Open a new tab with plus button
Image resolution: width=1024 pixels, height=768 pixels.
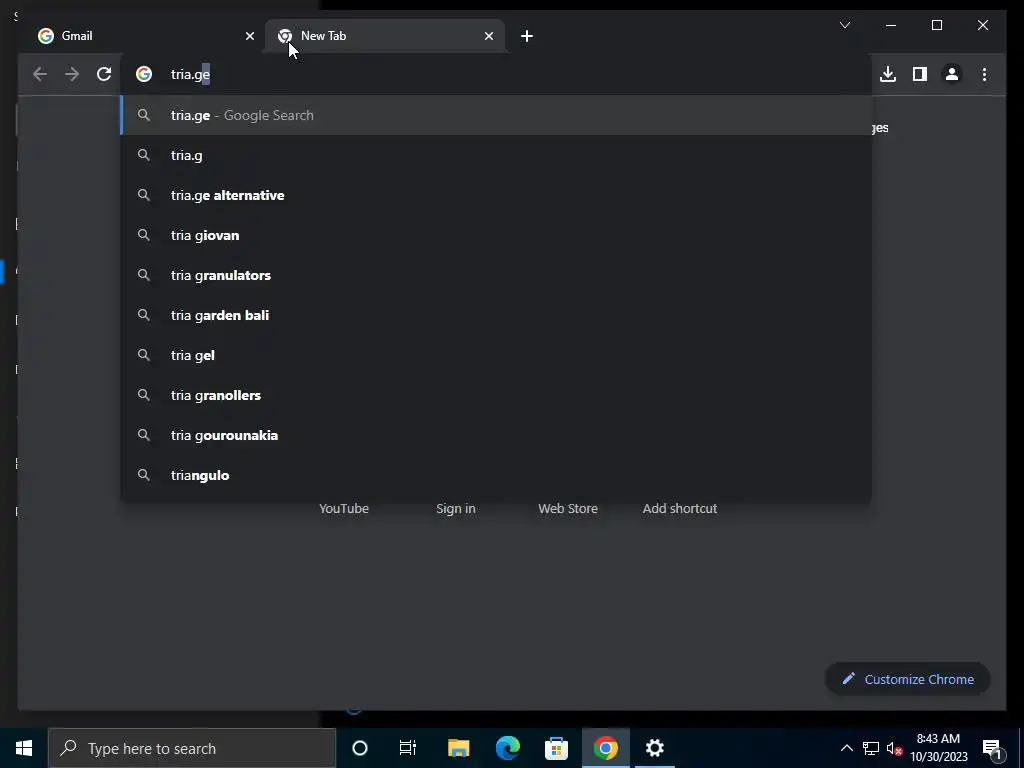pyautogui.click(x=527, y=37)
